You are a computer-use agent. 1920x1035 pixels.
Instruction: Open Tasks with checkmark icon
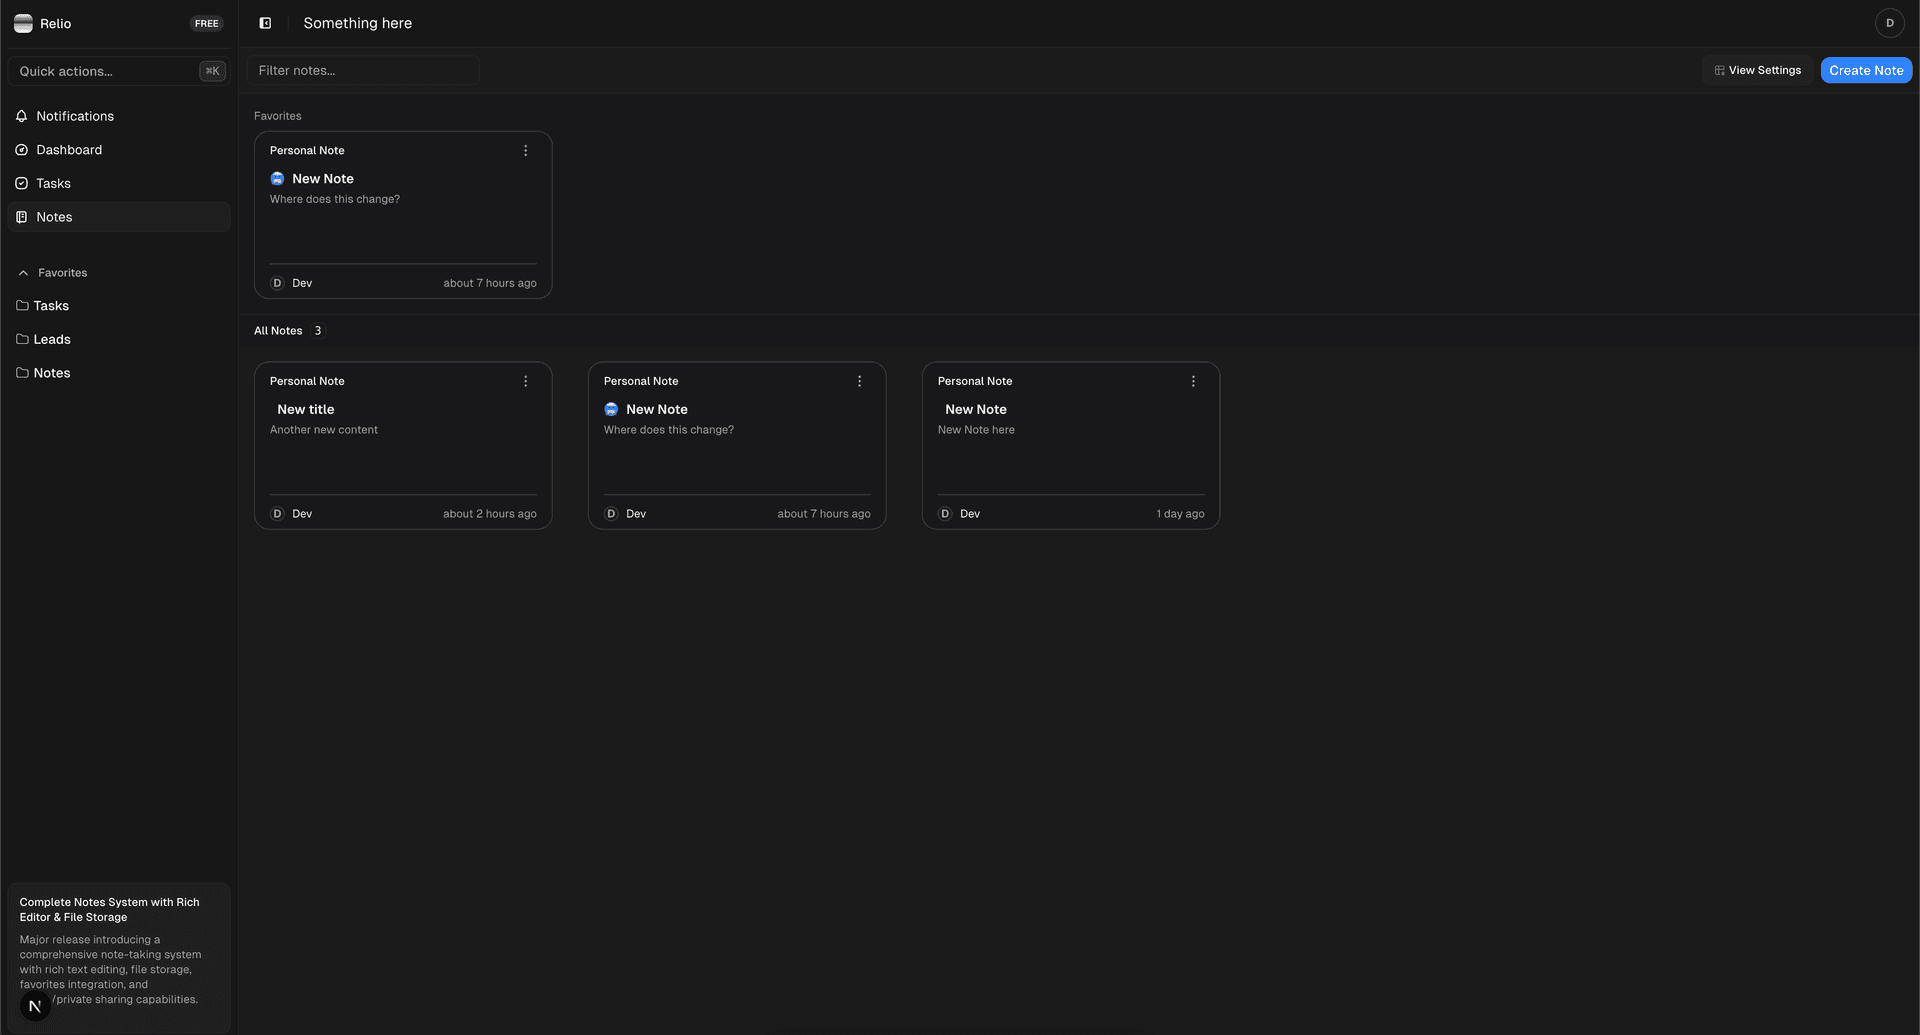(53, 183)
